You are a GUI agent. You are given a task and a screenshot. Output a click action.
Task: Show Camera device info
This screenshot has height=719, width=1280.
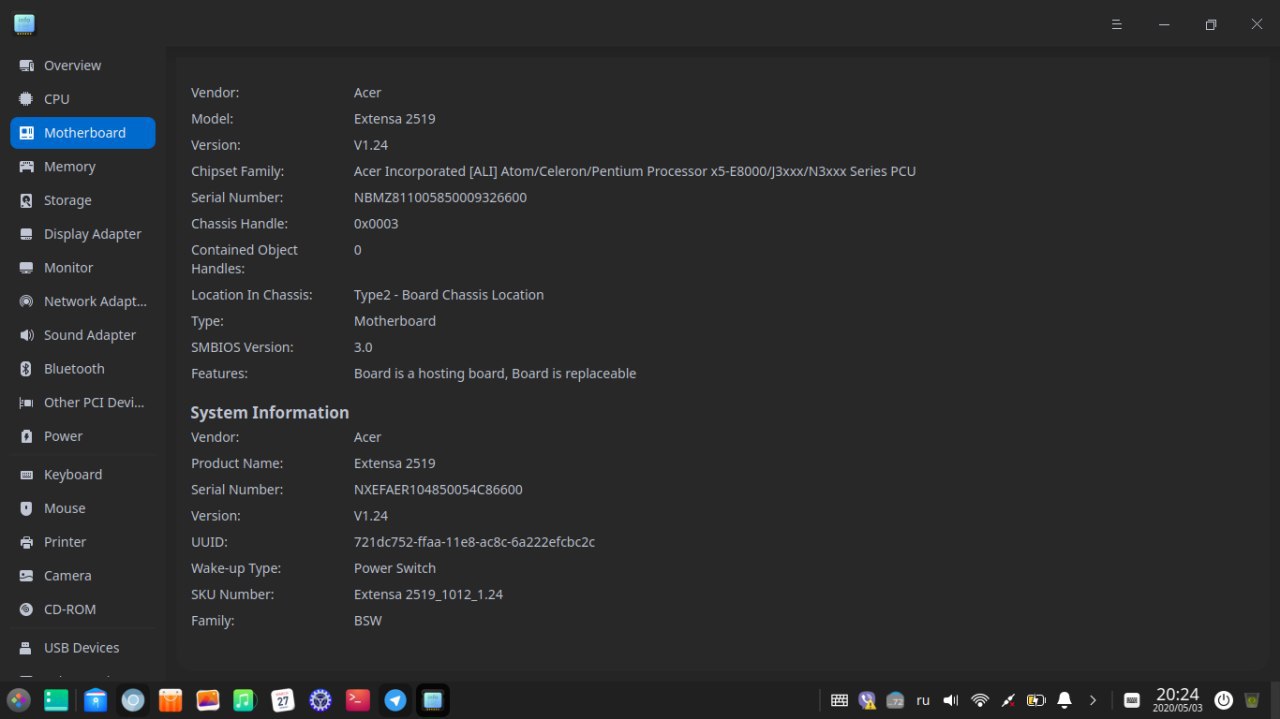coord(83,575)
